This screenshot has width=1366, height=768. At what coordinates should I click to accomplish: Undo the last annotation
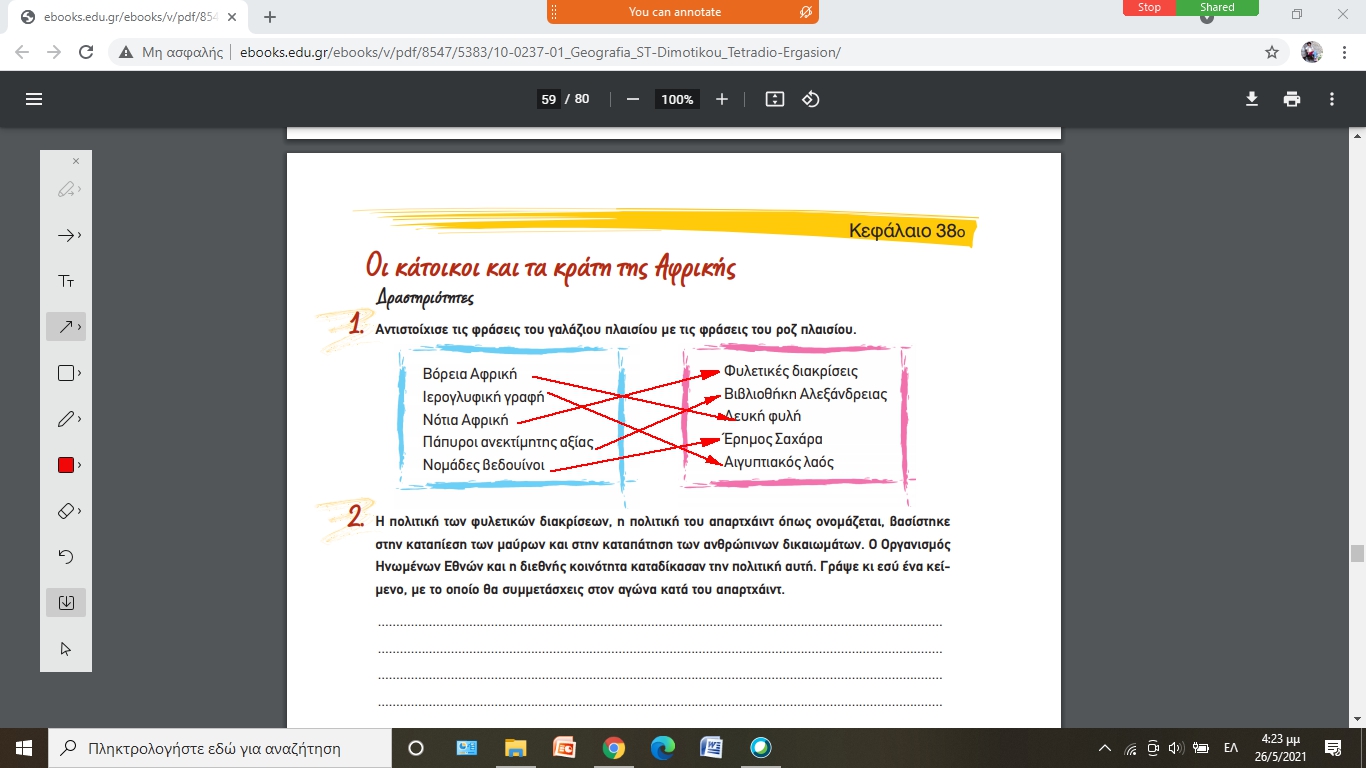pyautogui.click(x=66, y=557)
